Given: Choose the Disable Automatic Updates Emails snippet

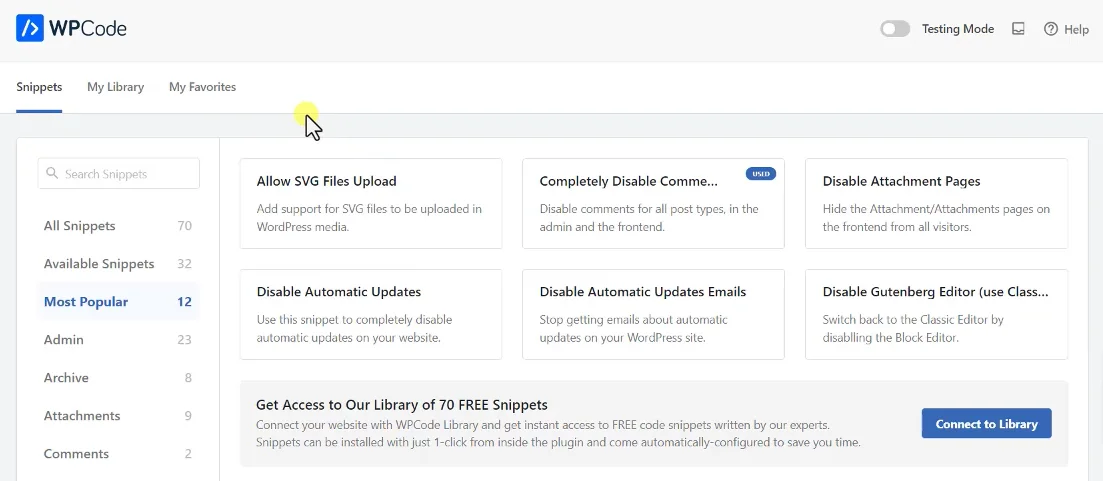Looking at the screenshot, I should pyautogui.click(x=653, y=314).
